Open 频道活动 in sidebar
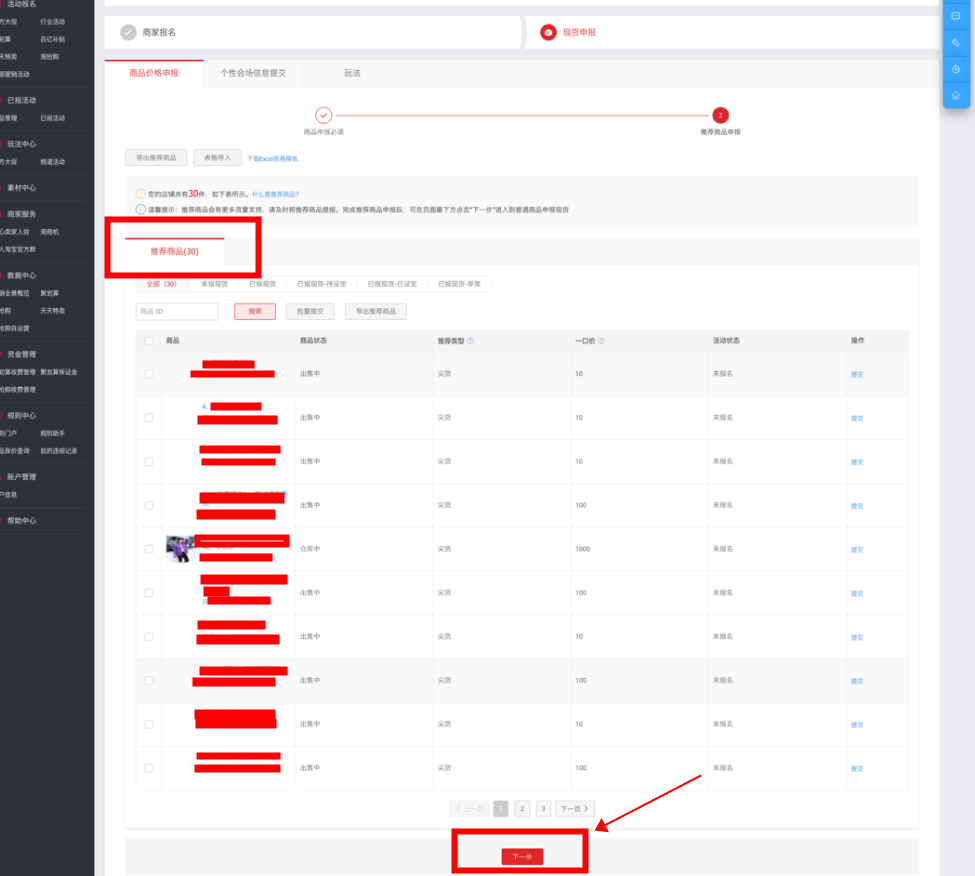The image size is (975, 876). pos(53,162)
